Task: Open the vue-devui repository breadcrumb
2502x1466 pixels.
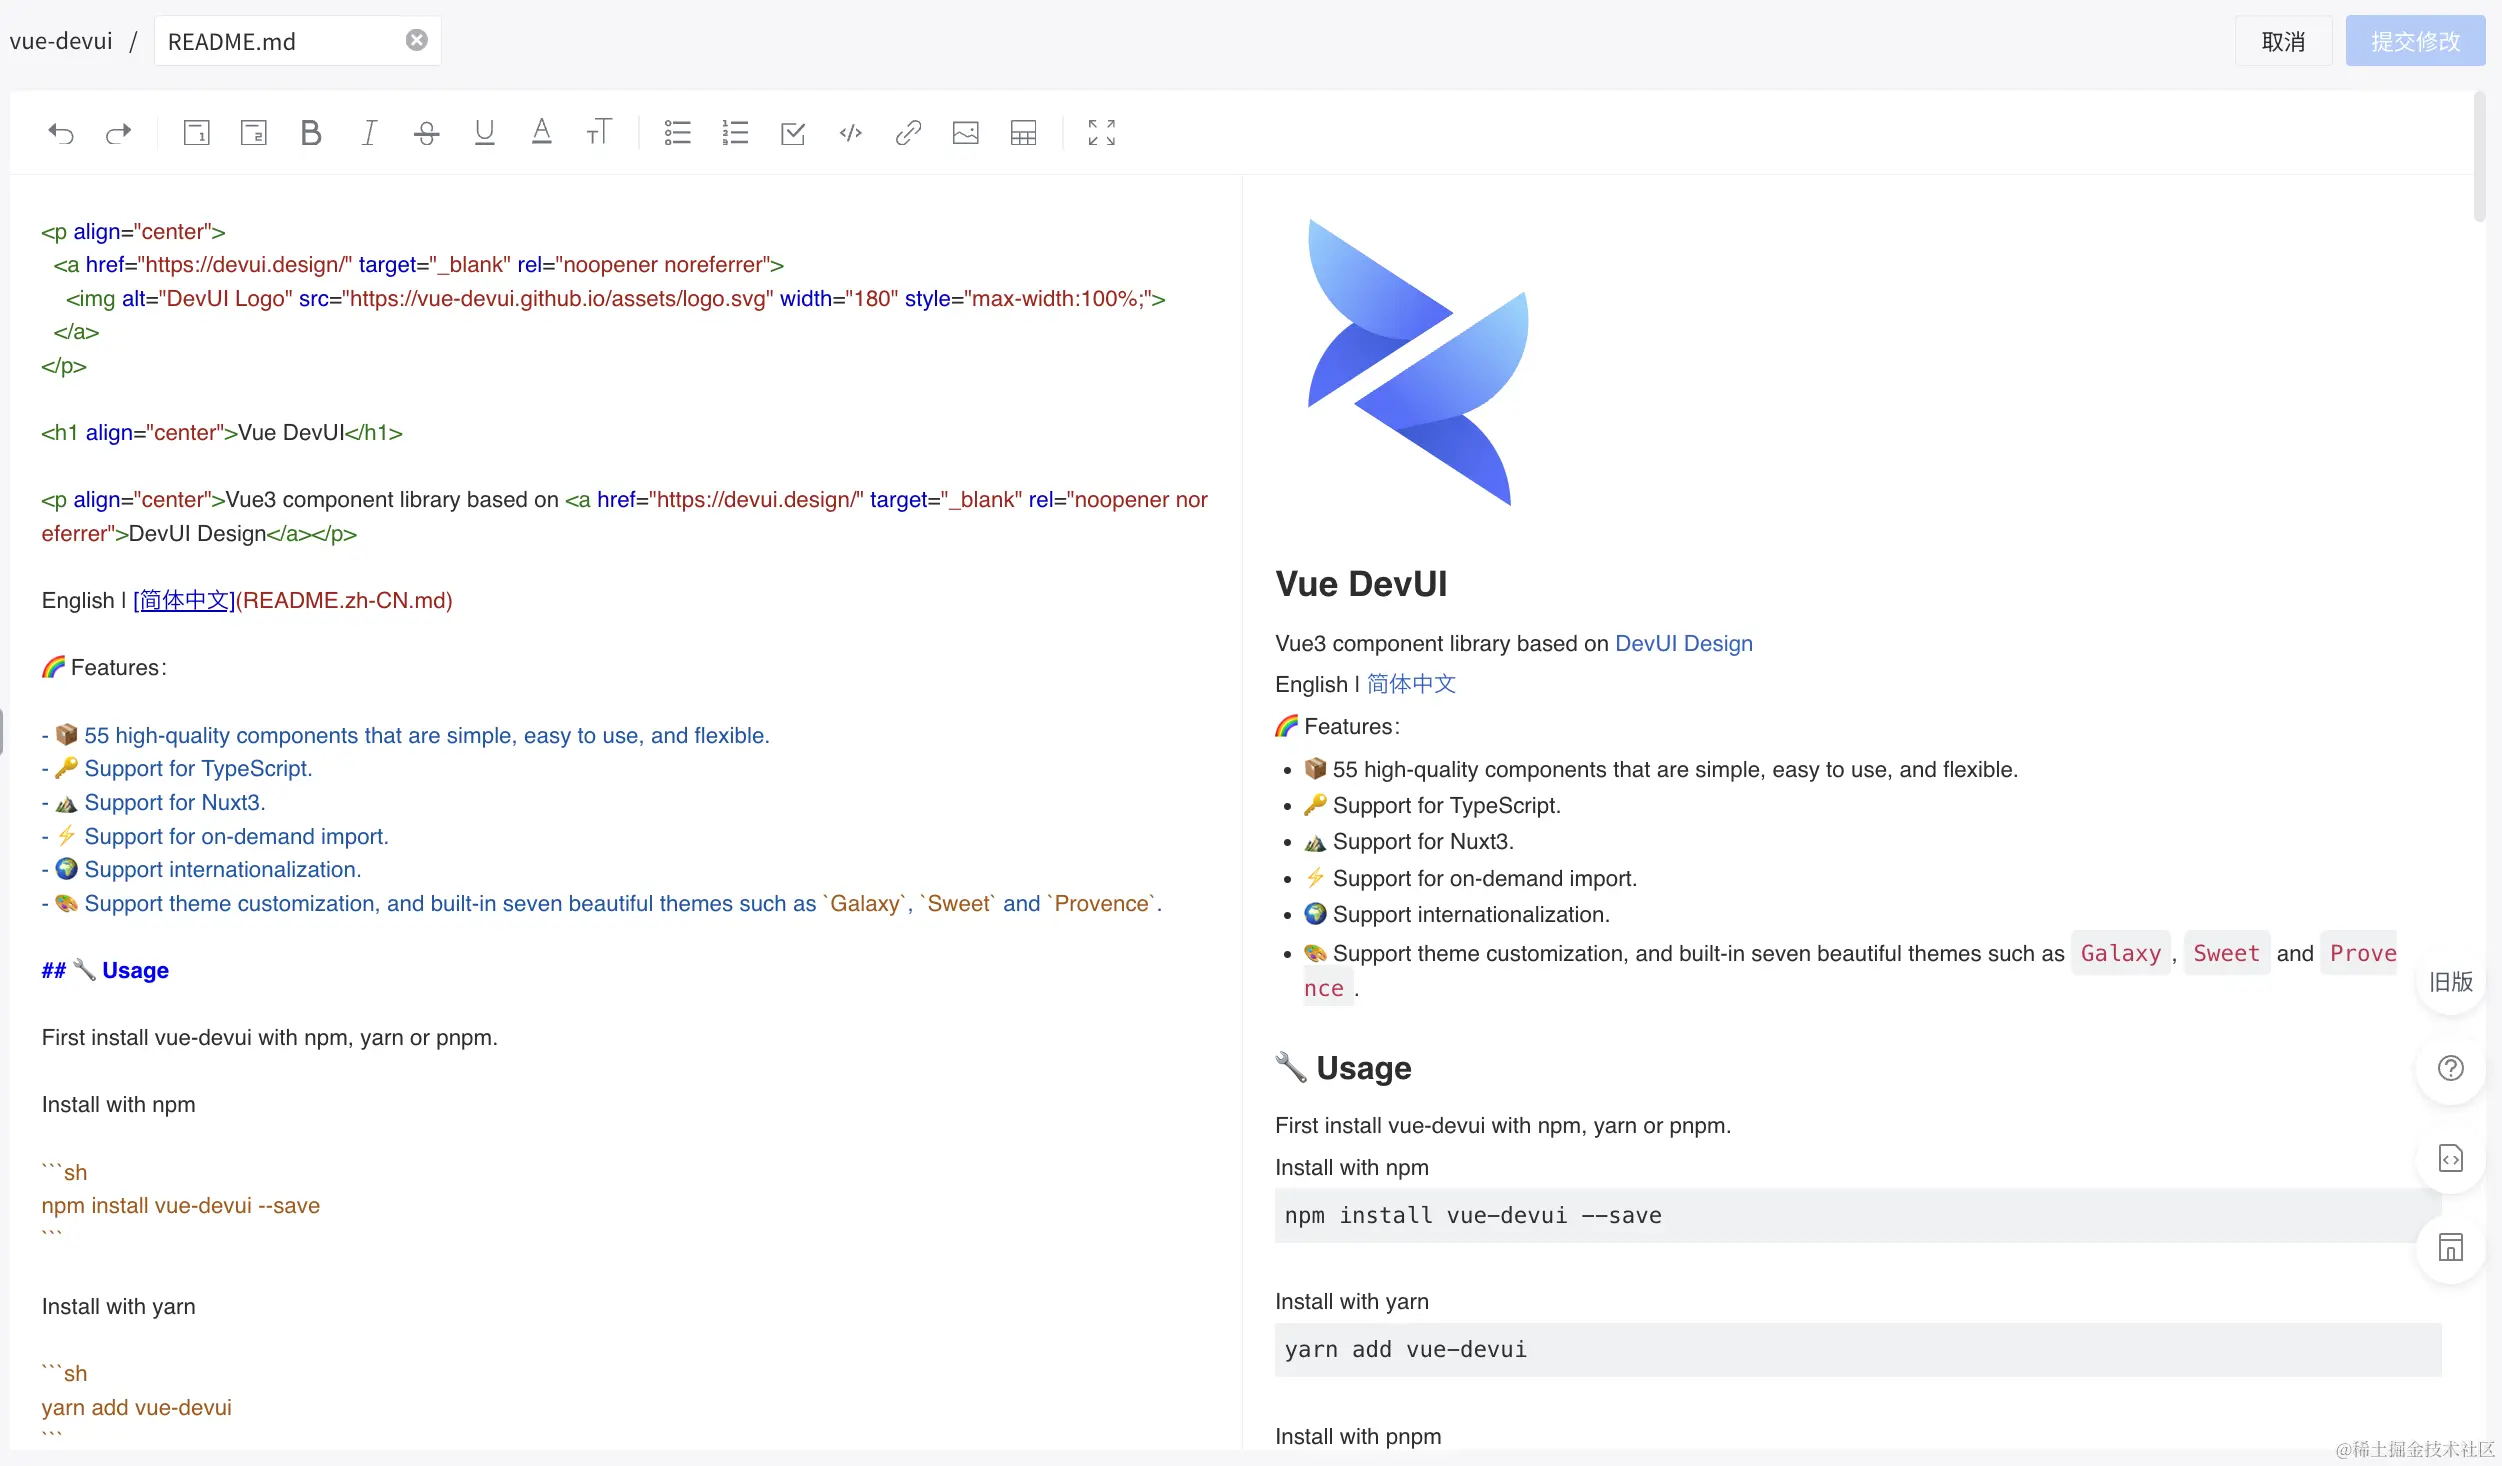Action: click(x=61, y=41)
